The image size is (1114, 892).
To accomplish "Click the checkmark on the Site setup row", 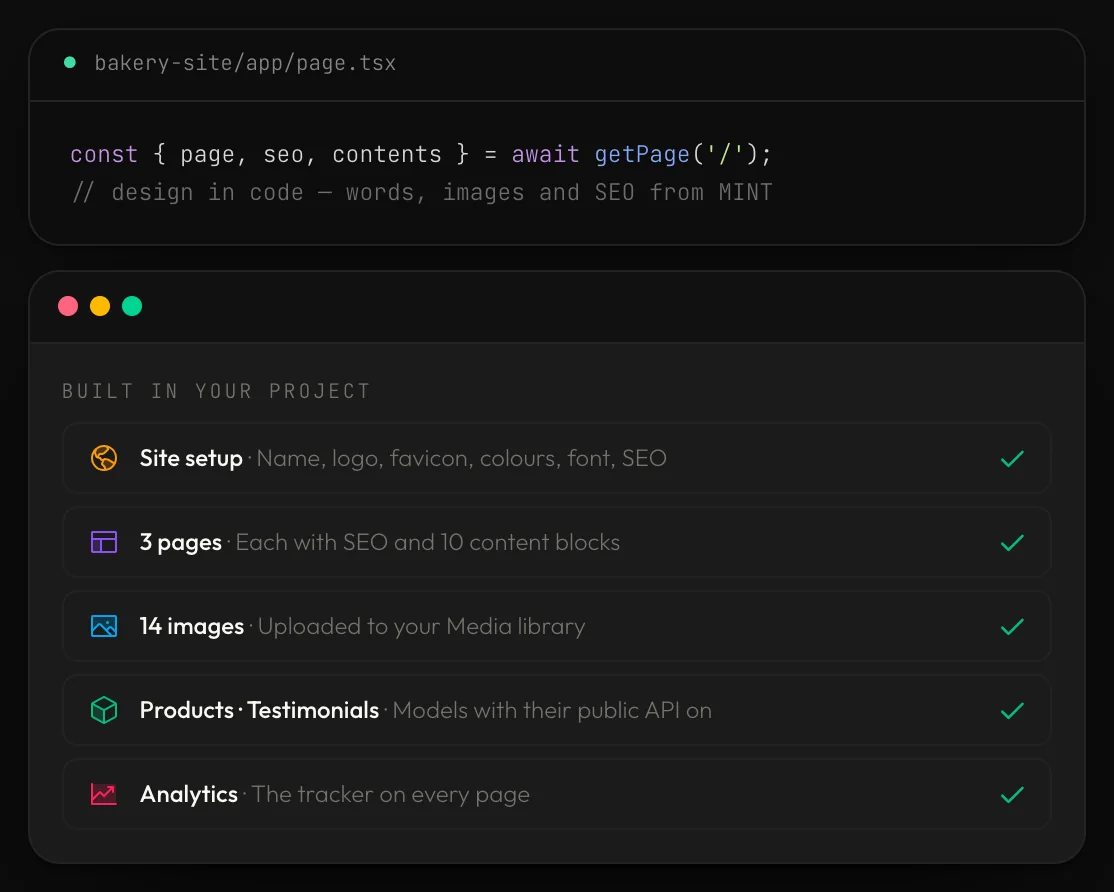I will tap(1012, 459).
